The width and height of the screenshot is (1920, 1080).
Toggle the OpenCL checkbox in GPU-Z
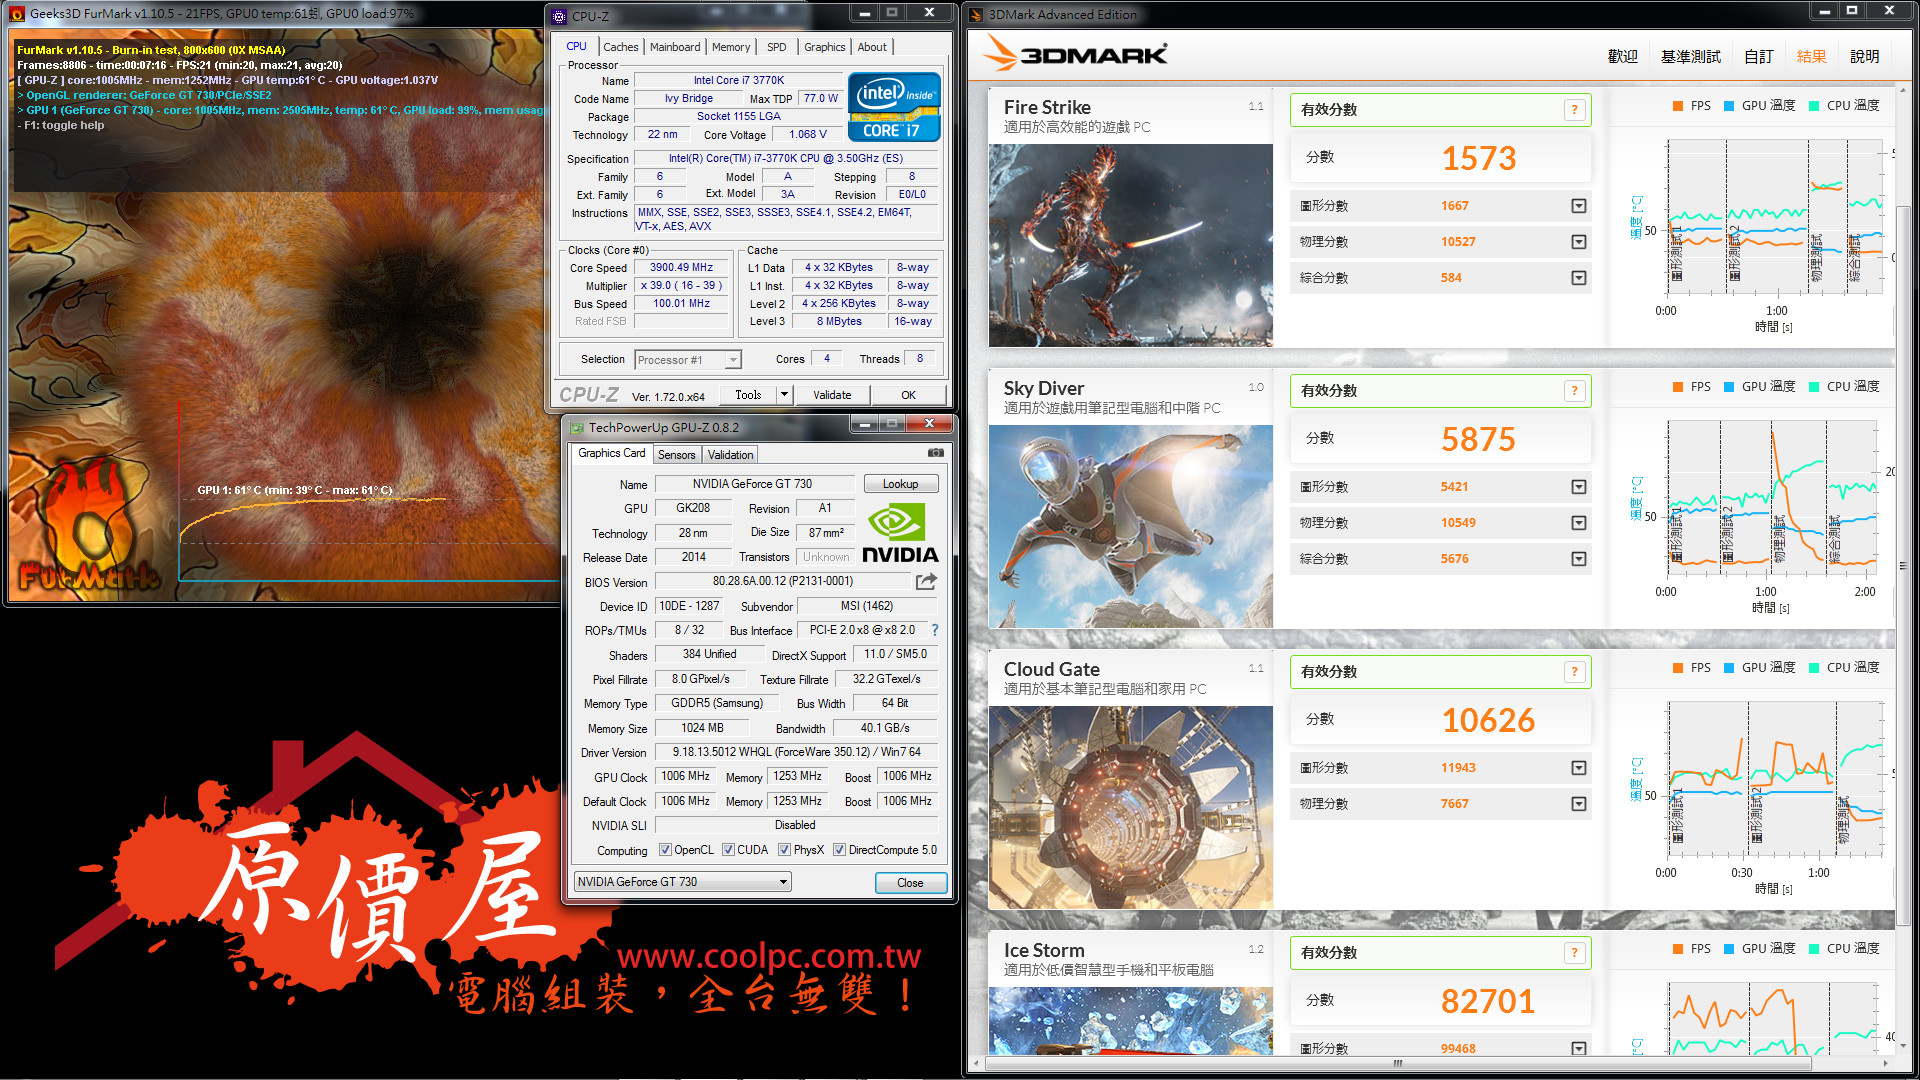click(665, 850)
